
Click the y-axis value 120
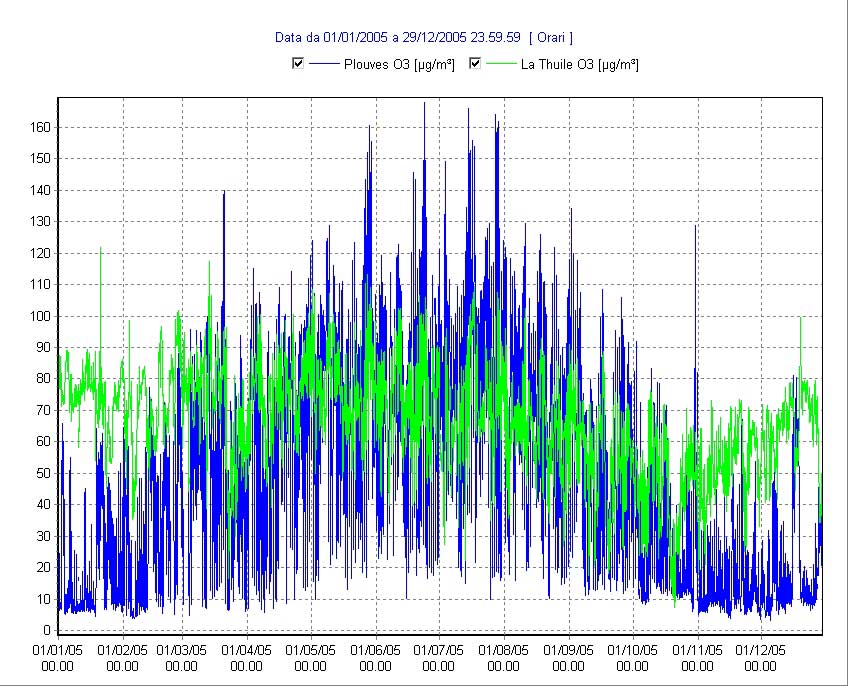(40, 253)
